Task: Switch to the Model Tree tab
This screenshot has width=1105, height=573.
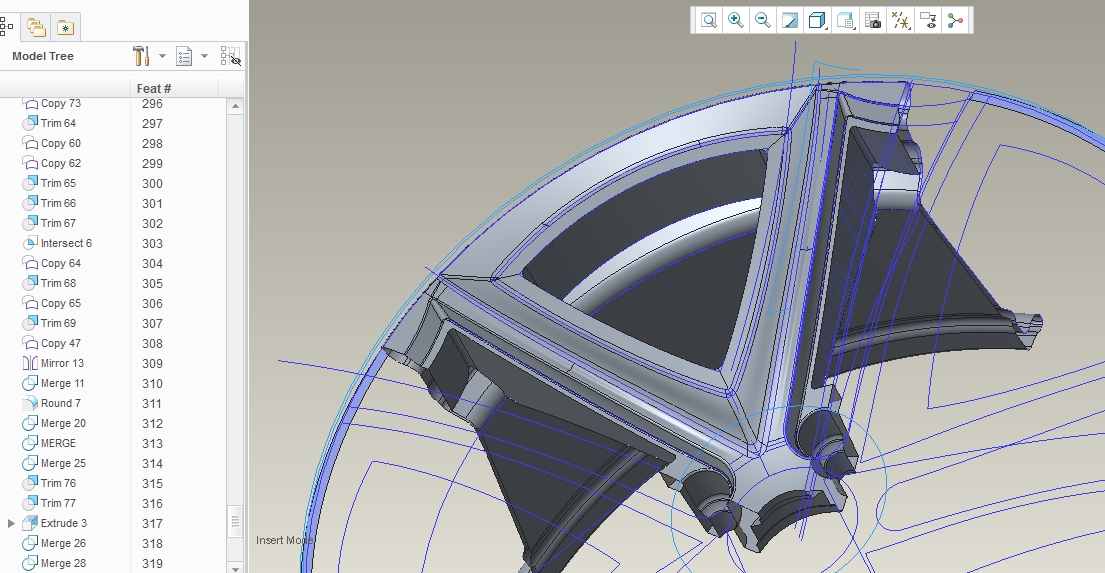Action: [x=6, y=27]
